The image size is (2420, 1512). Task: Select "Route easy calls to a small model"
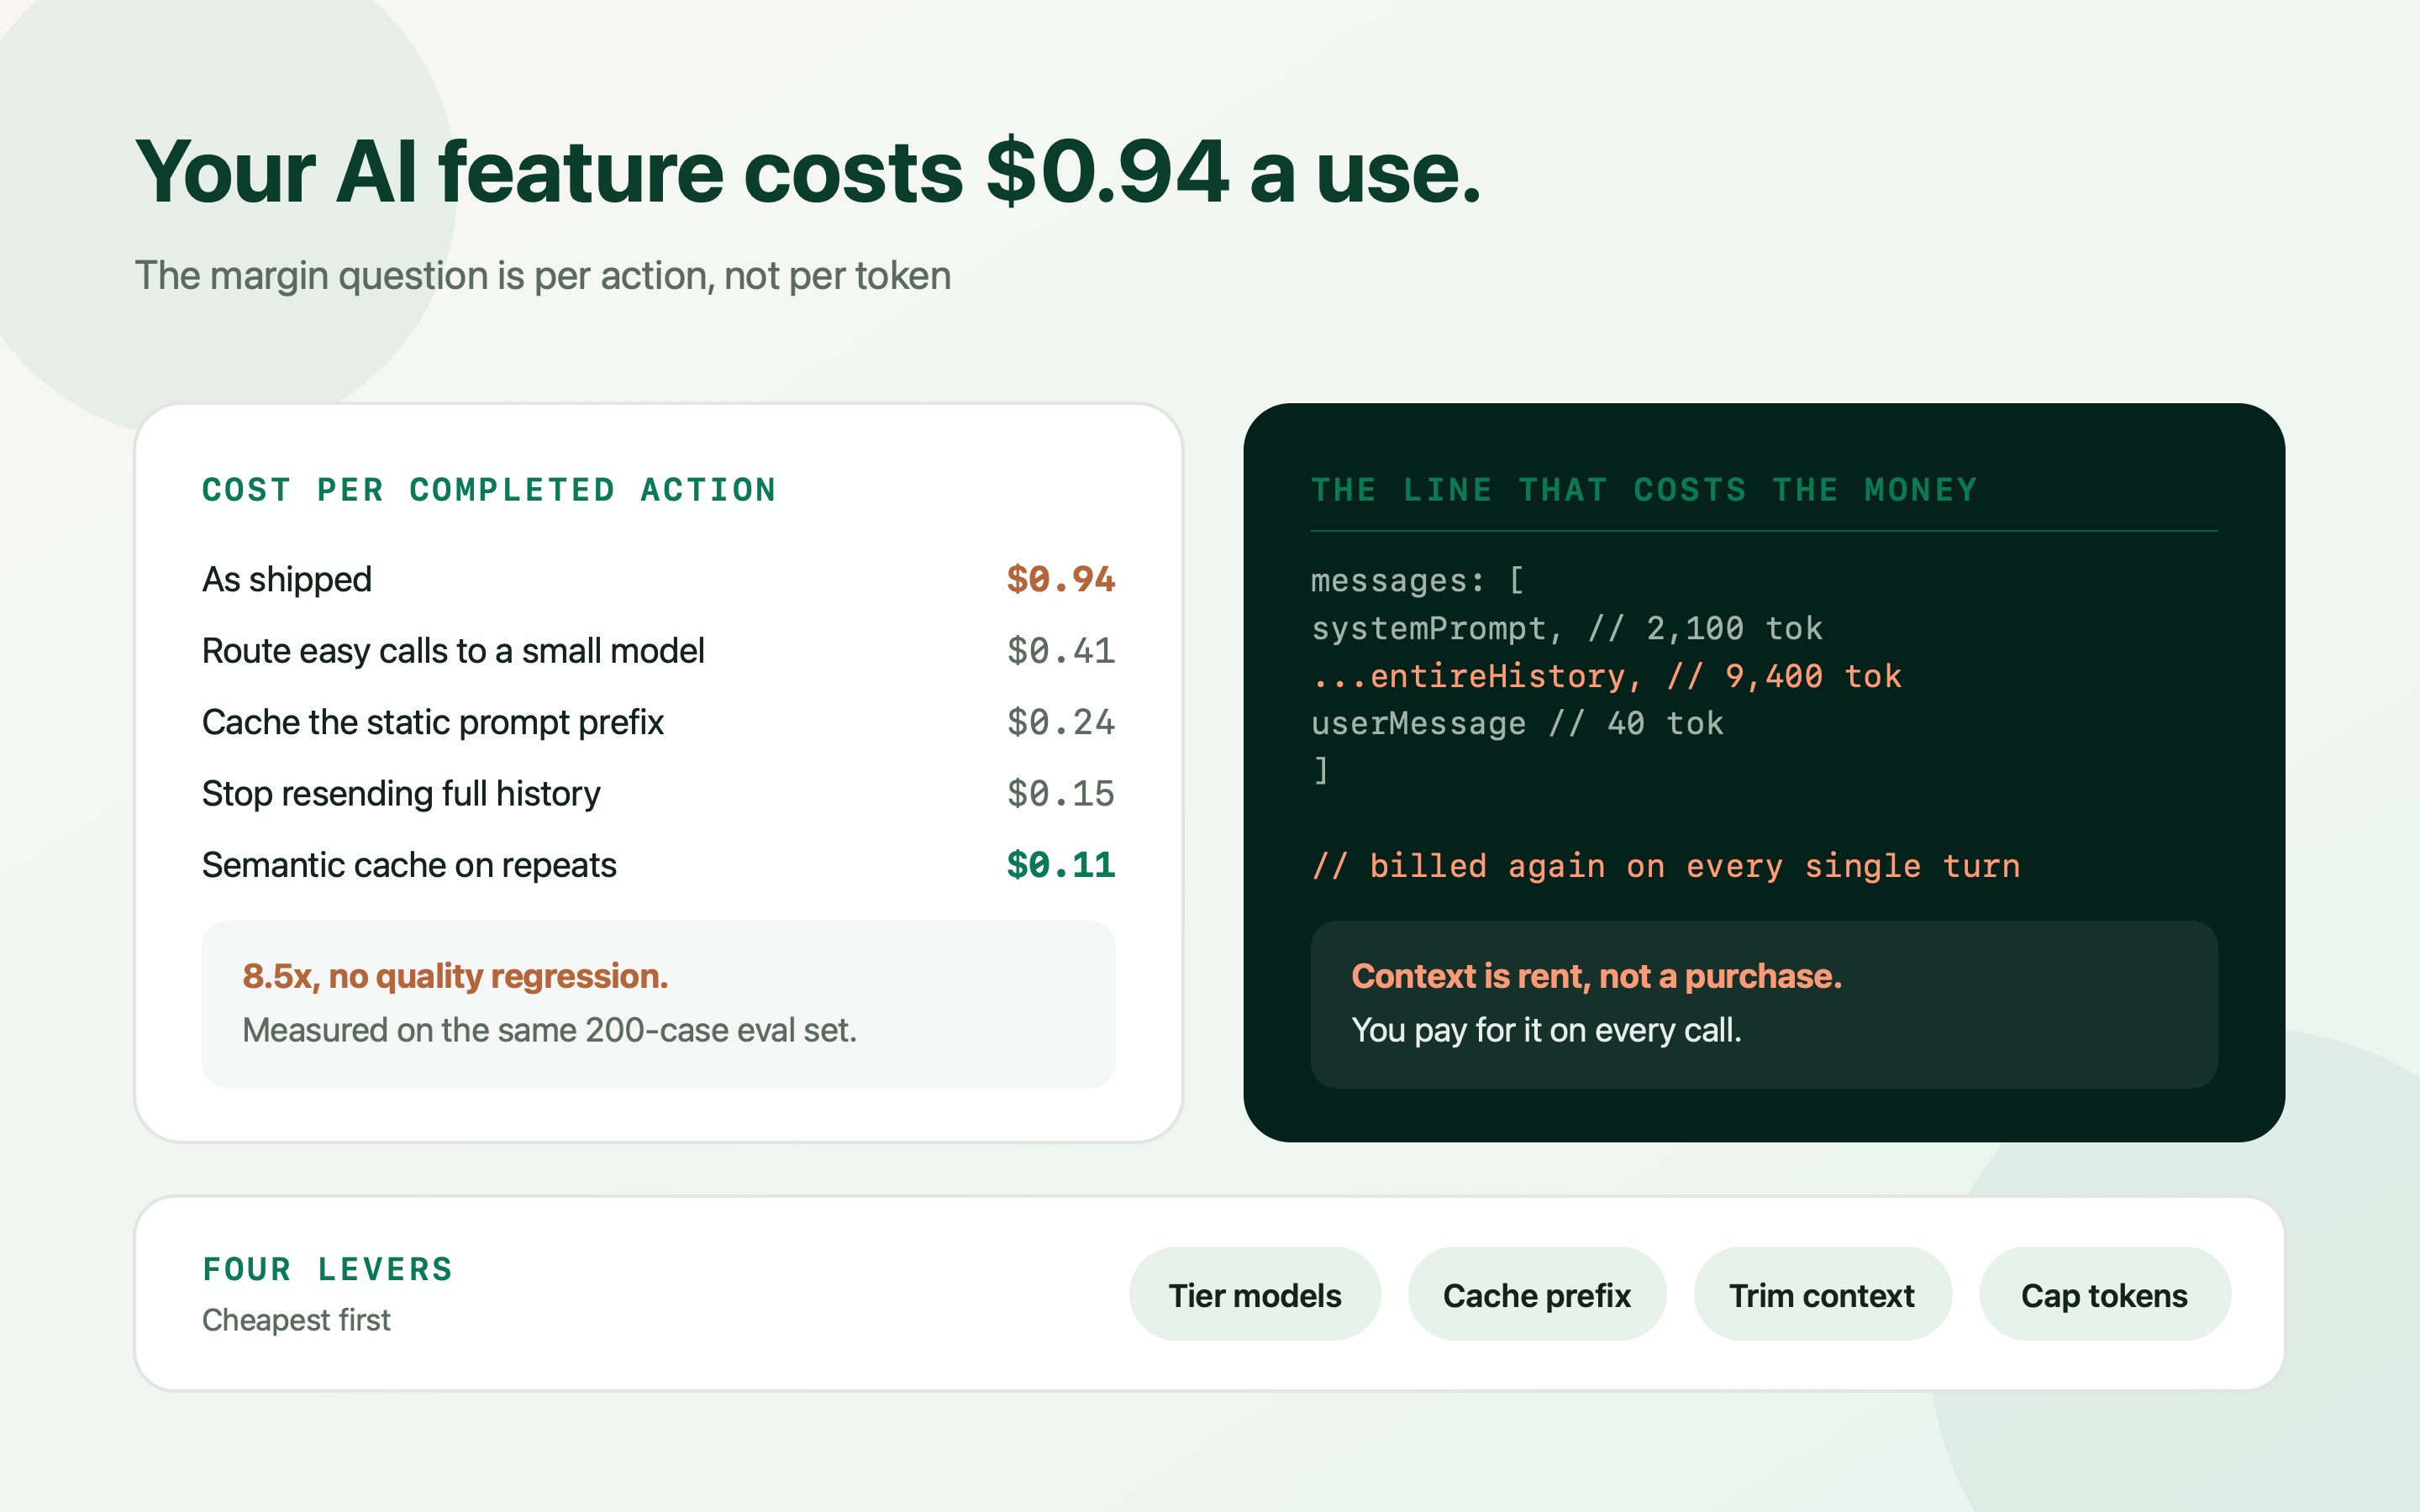(x=453, y=651)
